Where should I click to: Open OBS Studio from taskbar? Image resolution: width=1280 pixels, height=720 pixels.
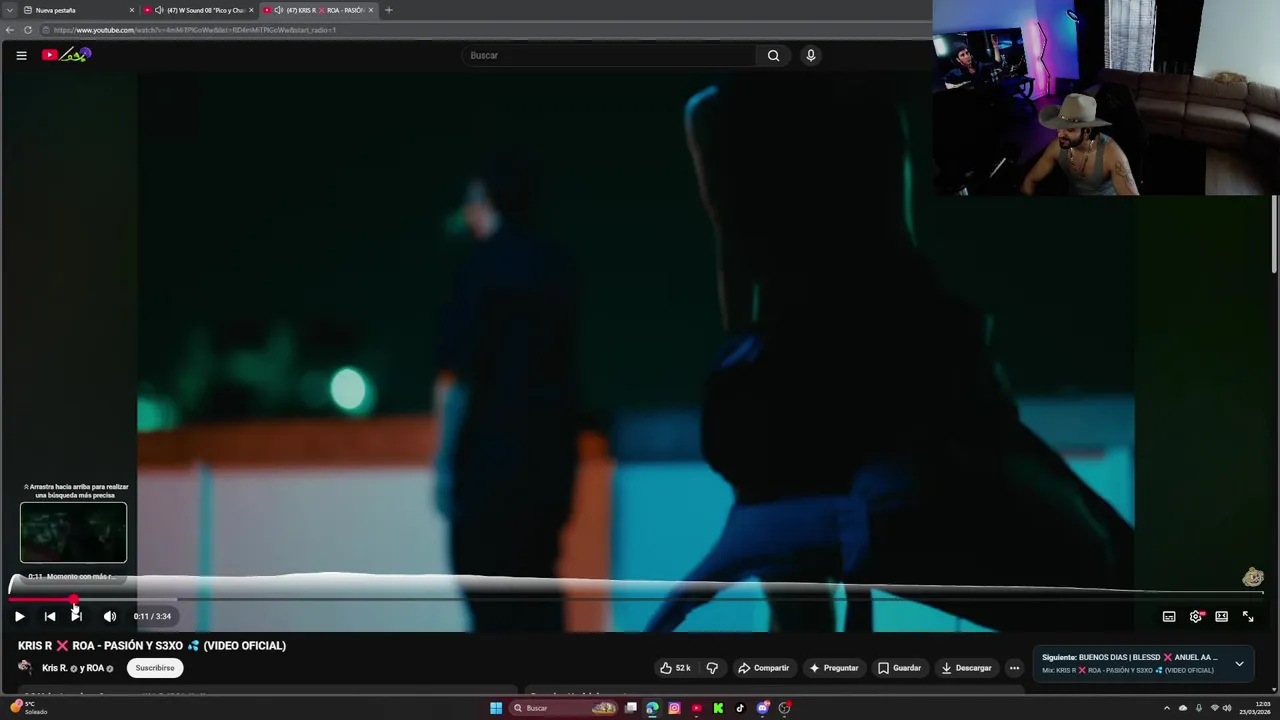pyautogui.click(x=785, y=708)
